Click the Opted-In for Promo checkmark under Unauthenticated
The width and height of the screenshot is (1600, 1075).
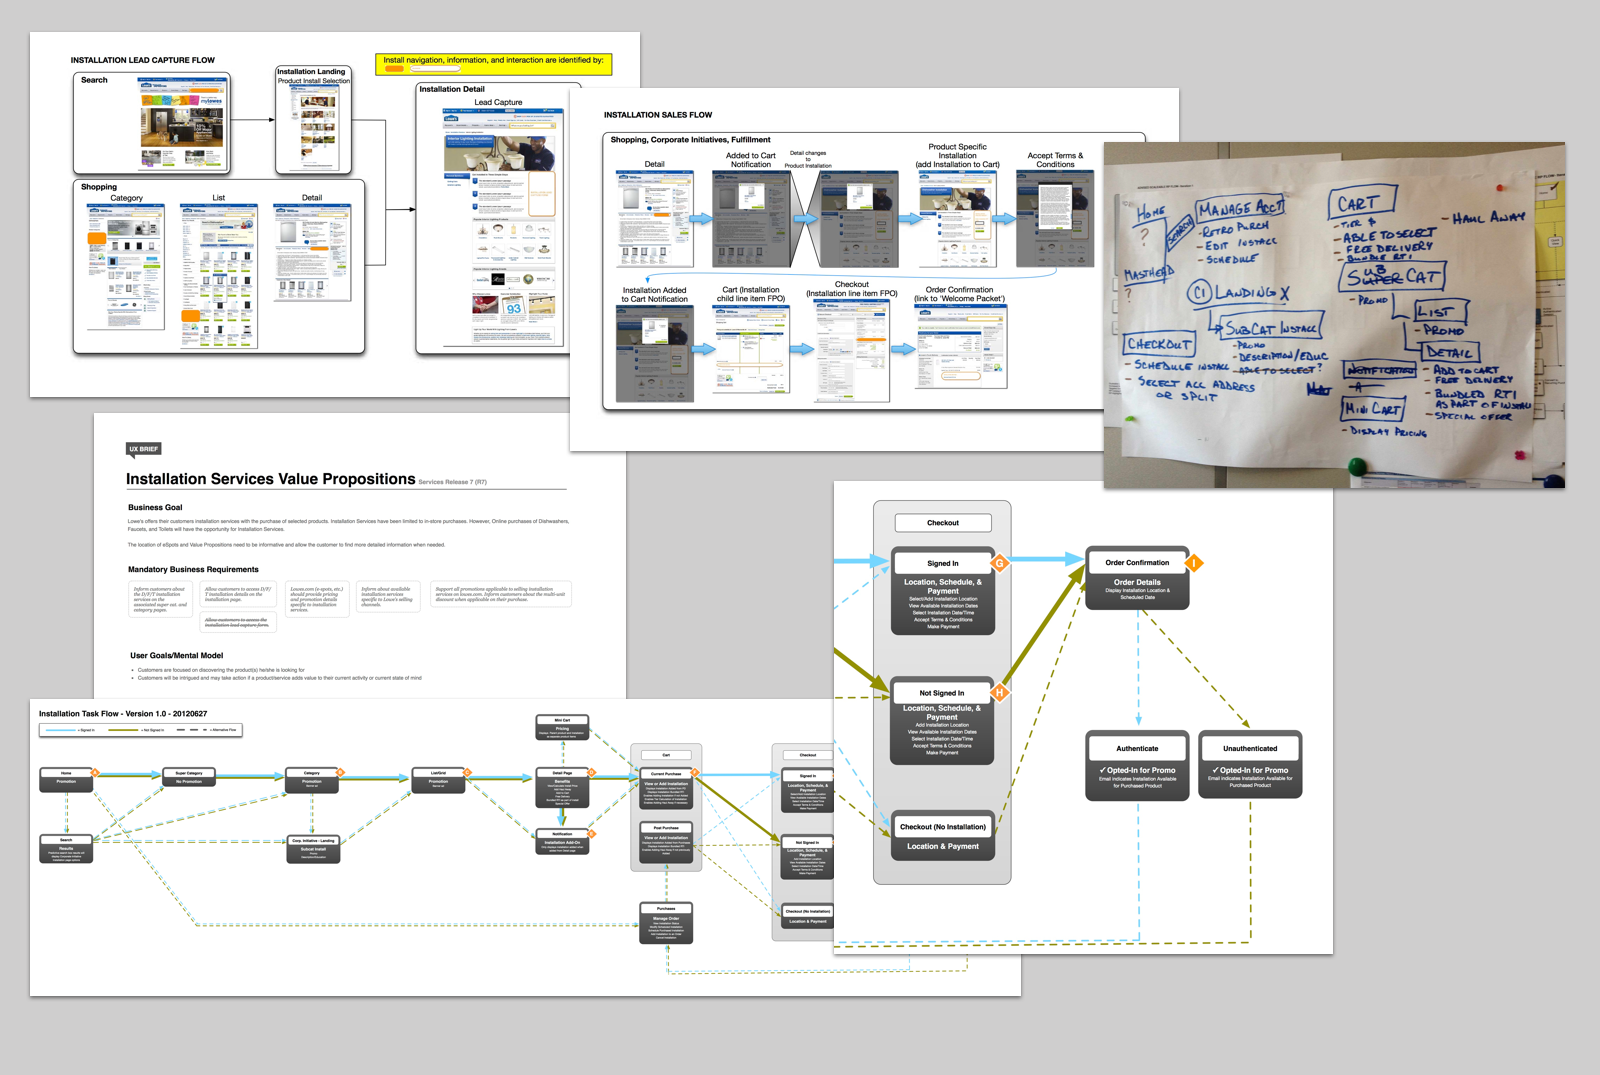pos(1215,770)
